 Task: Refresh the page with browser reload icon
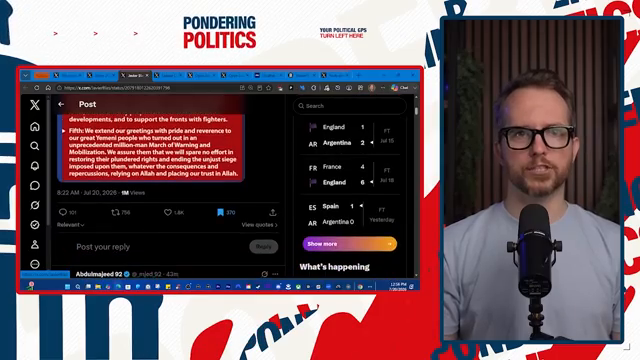(37, 88)
